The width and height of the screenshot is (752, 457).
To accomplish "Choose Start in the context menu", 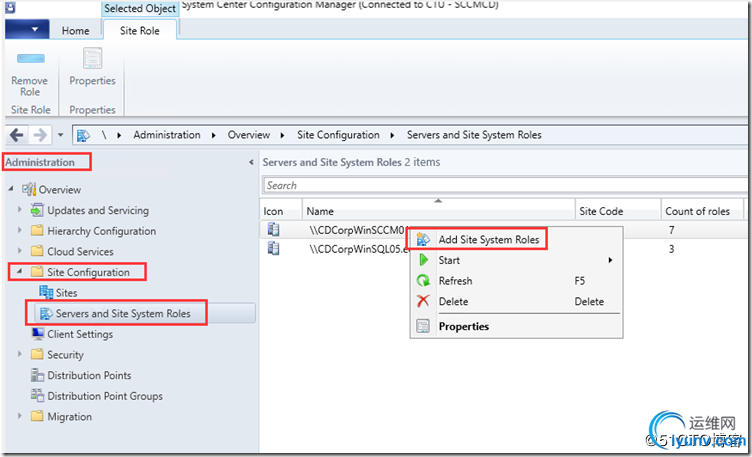I will 449,260.
